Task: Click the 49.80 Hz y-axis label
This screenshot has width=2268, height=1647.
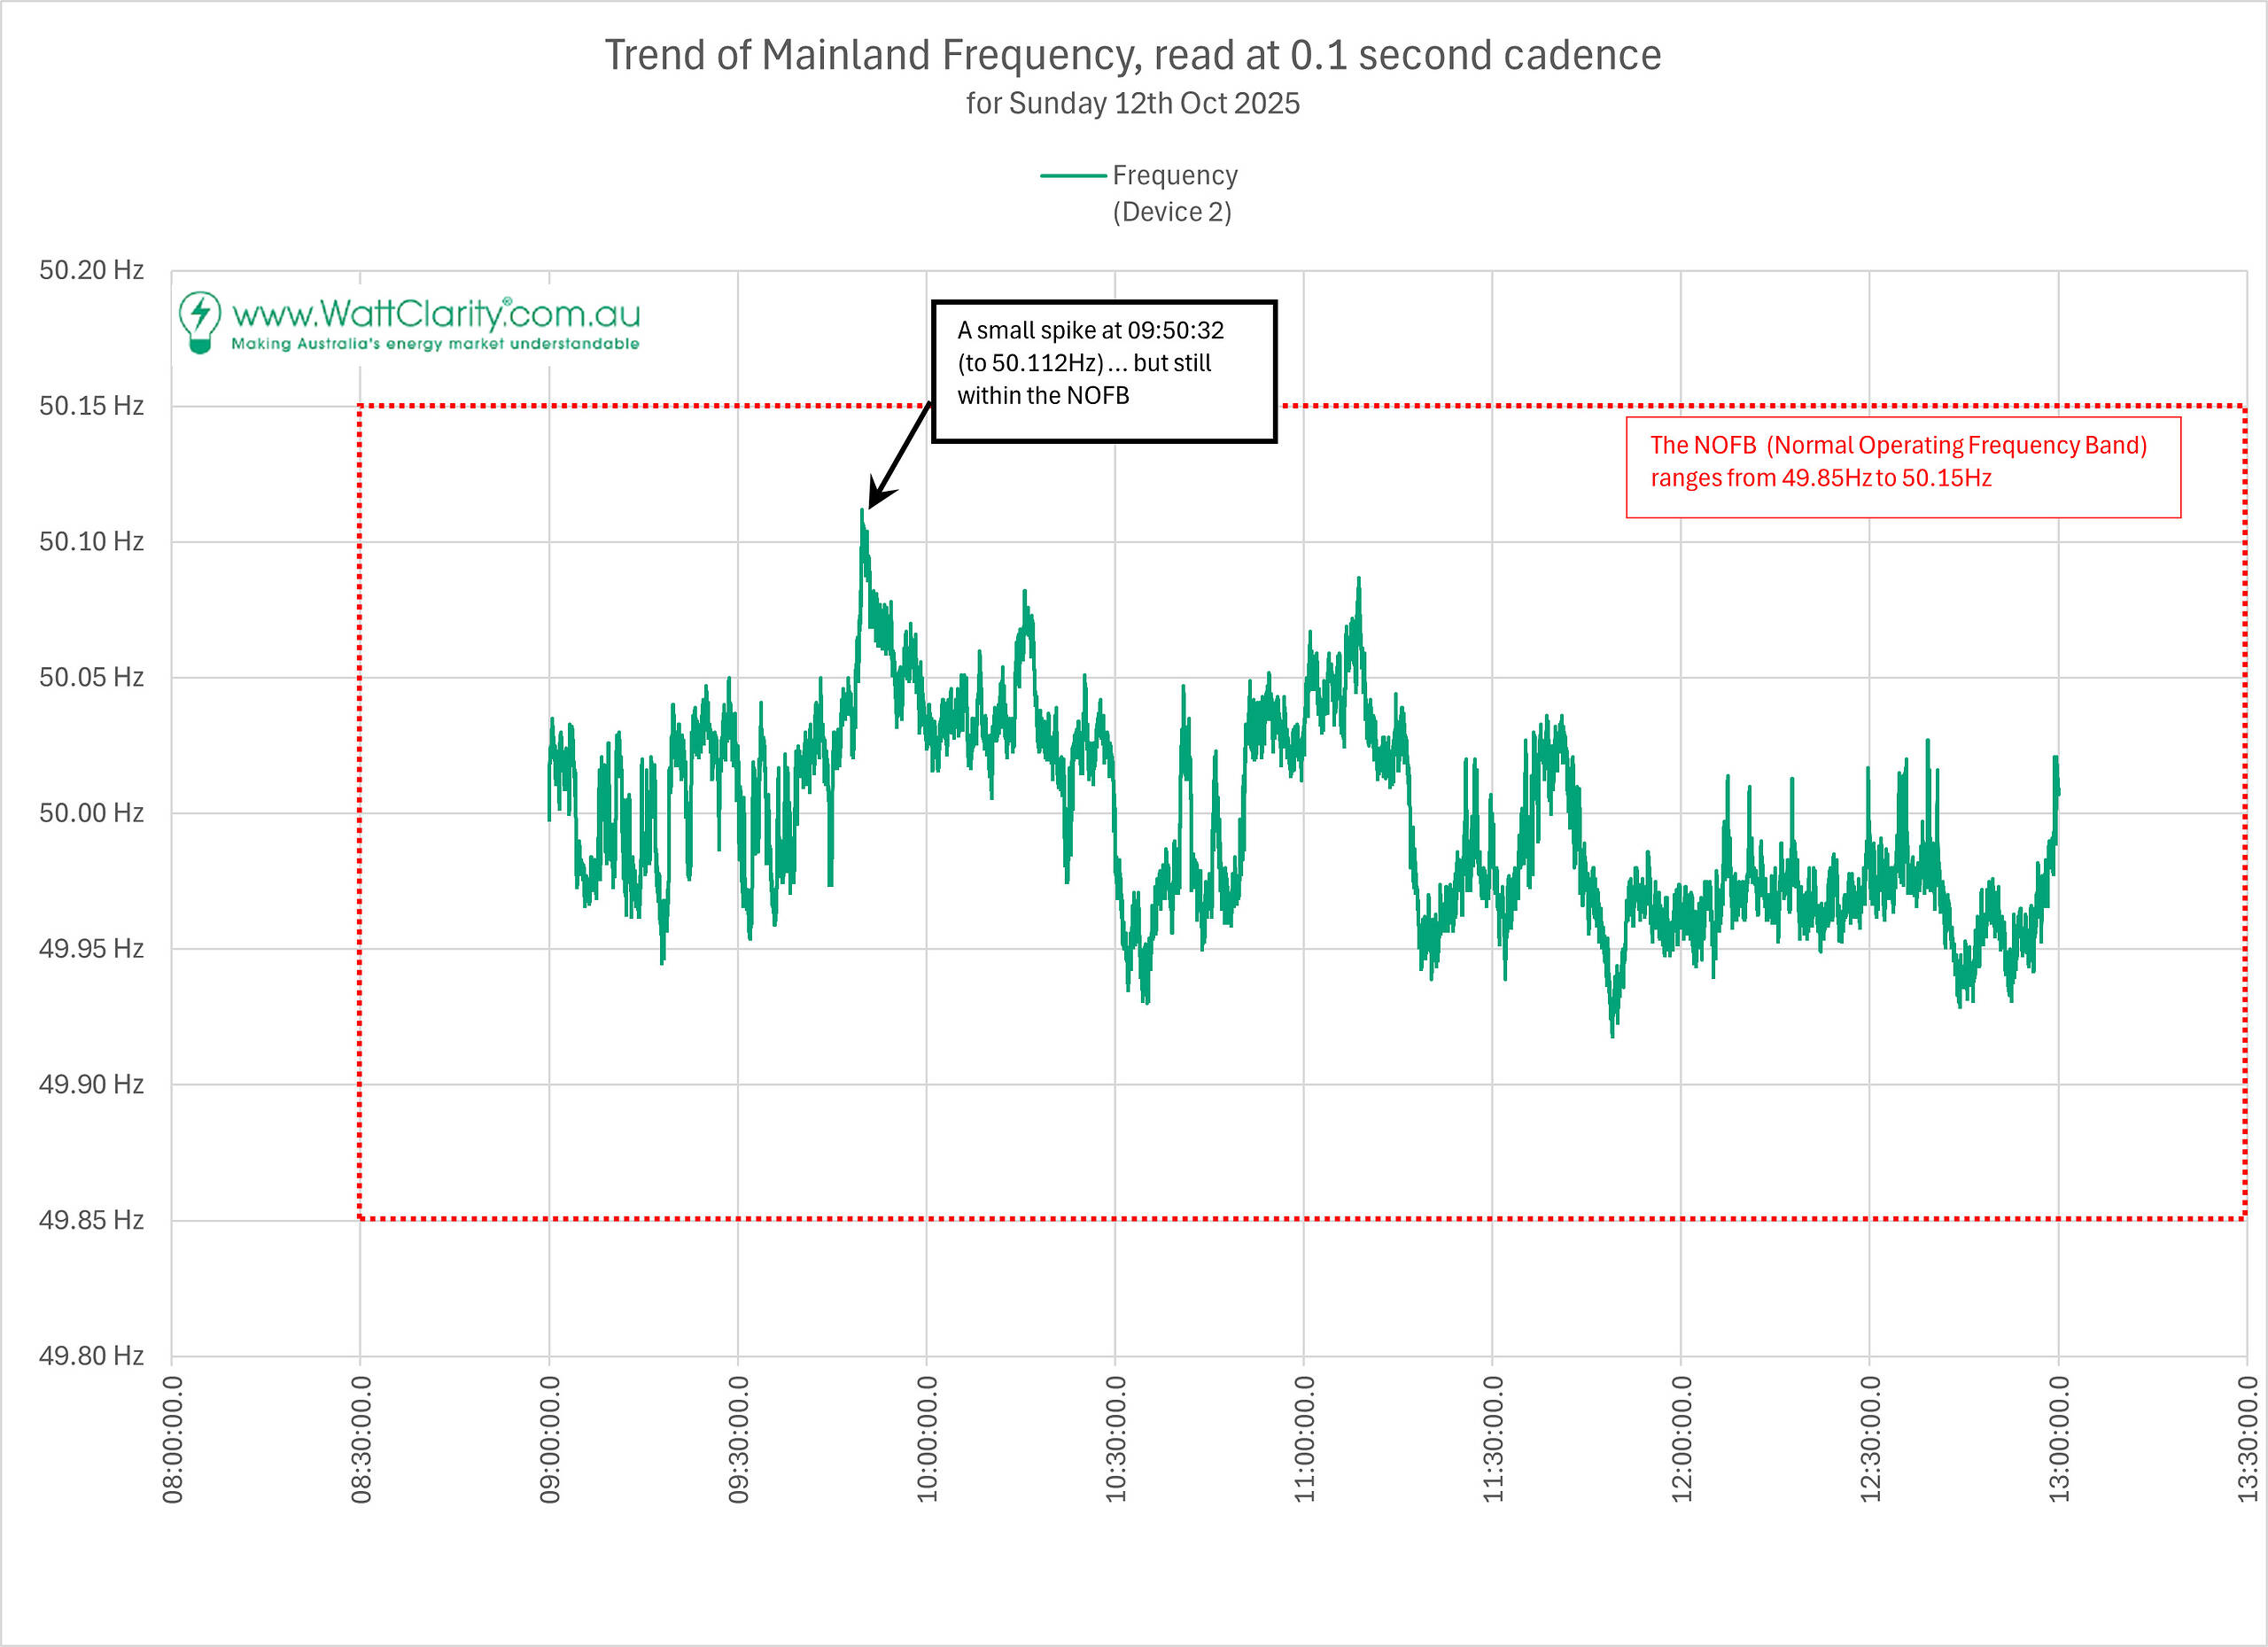Action: (x=91, y=1356)
